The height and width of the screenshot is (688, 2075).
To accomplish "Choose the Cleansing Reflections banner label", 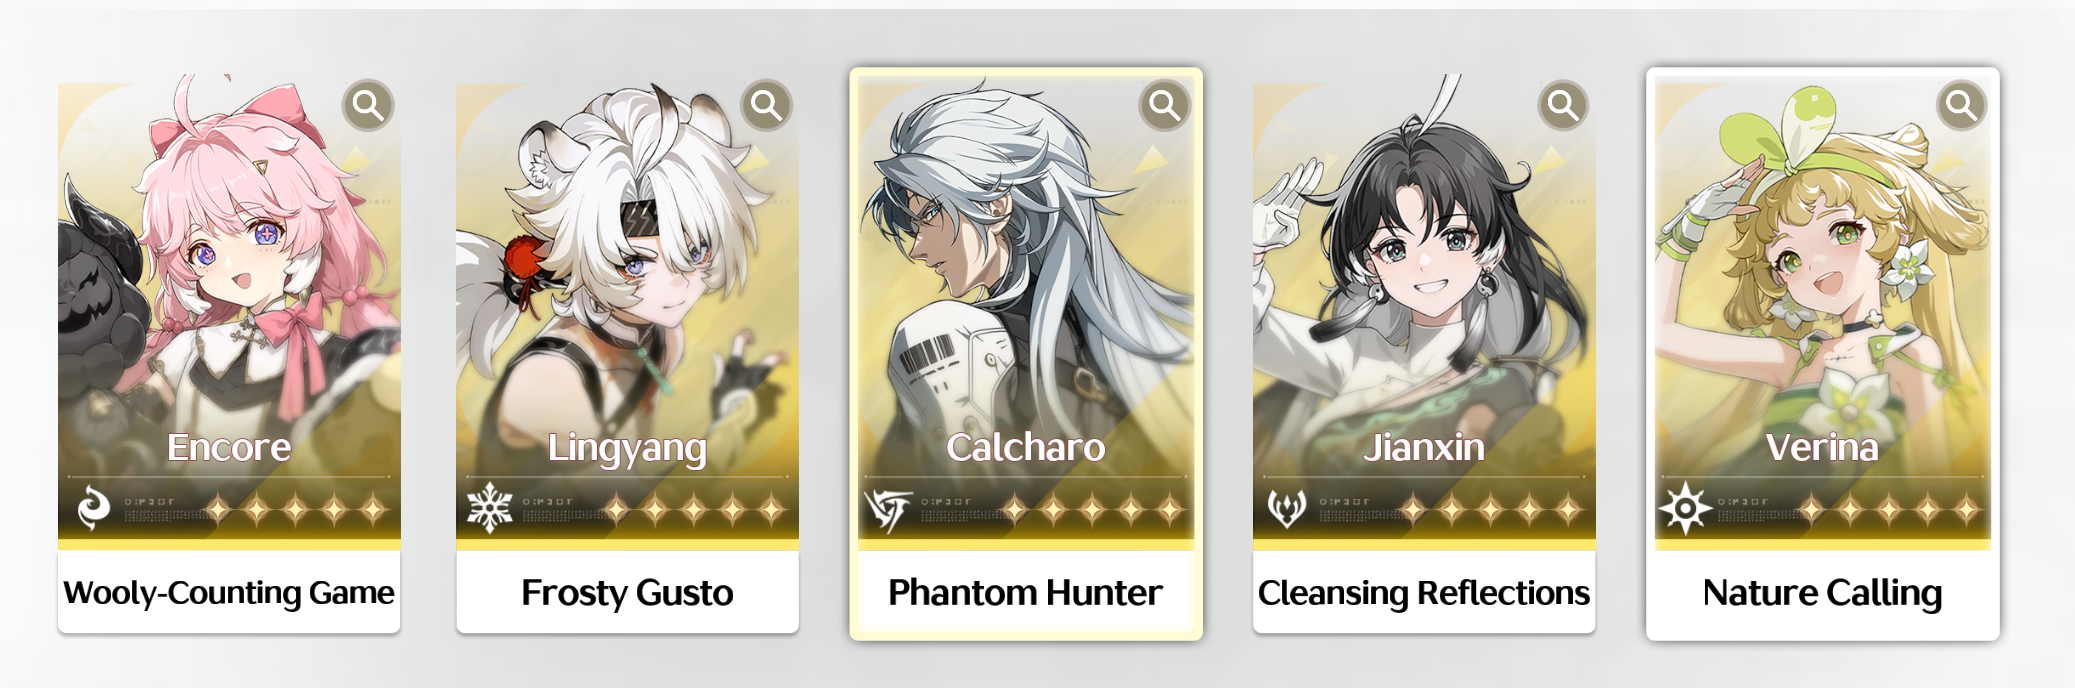I will (1424, 593).
